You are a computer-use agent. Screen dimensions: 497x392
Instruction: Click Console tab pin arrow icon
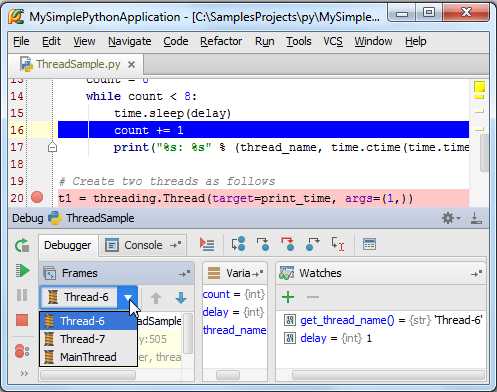[175, 245]
